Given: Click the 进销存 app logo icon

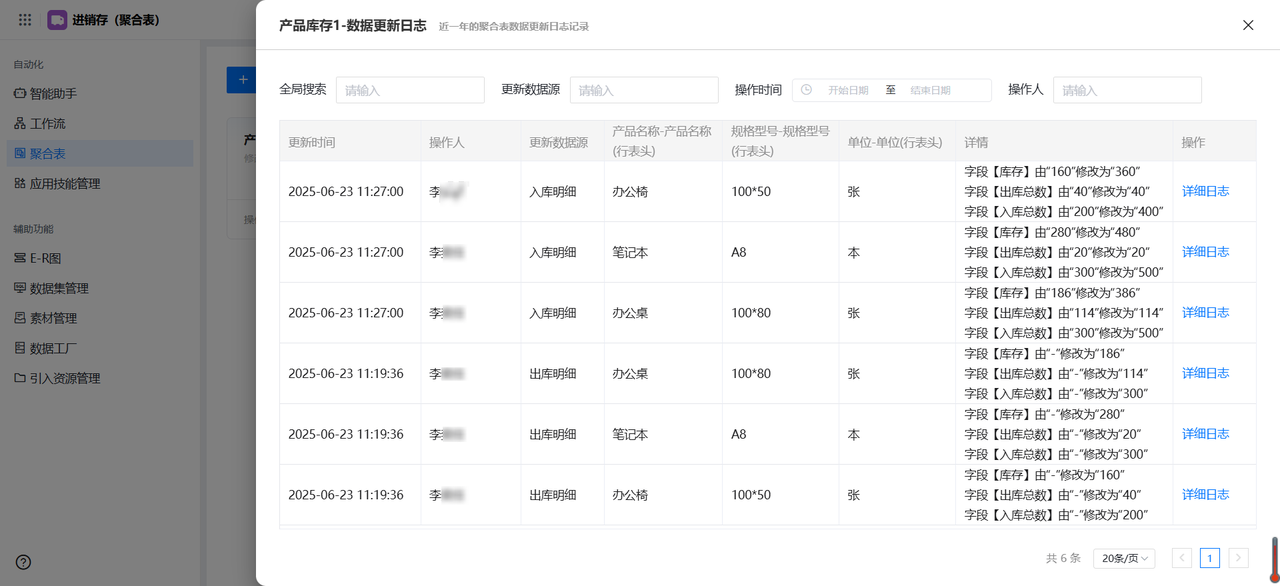Looking at the screenshot, I should tap(57, 20).
